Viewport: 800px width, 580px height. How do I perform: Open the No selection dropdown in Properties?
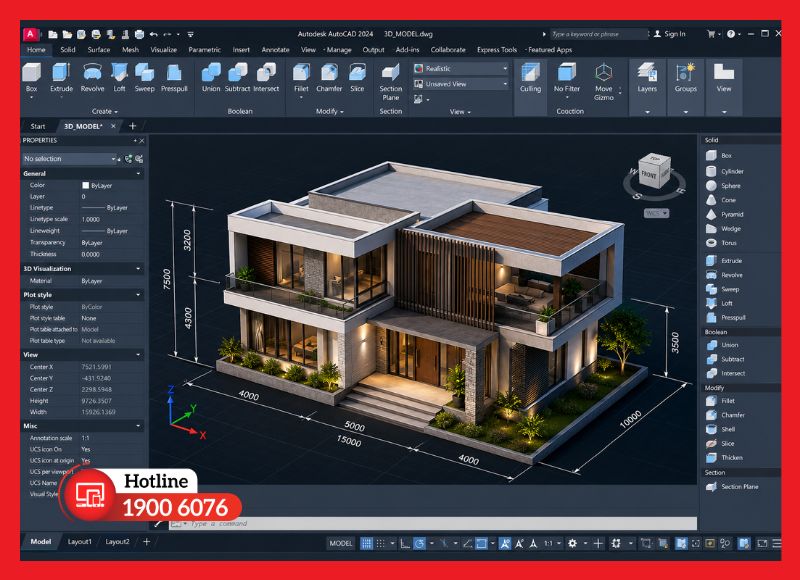point(69,159)
